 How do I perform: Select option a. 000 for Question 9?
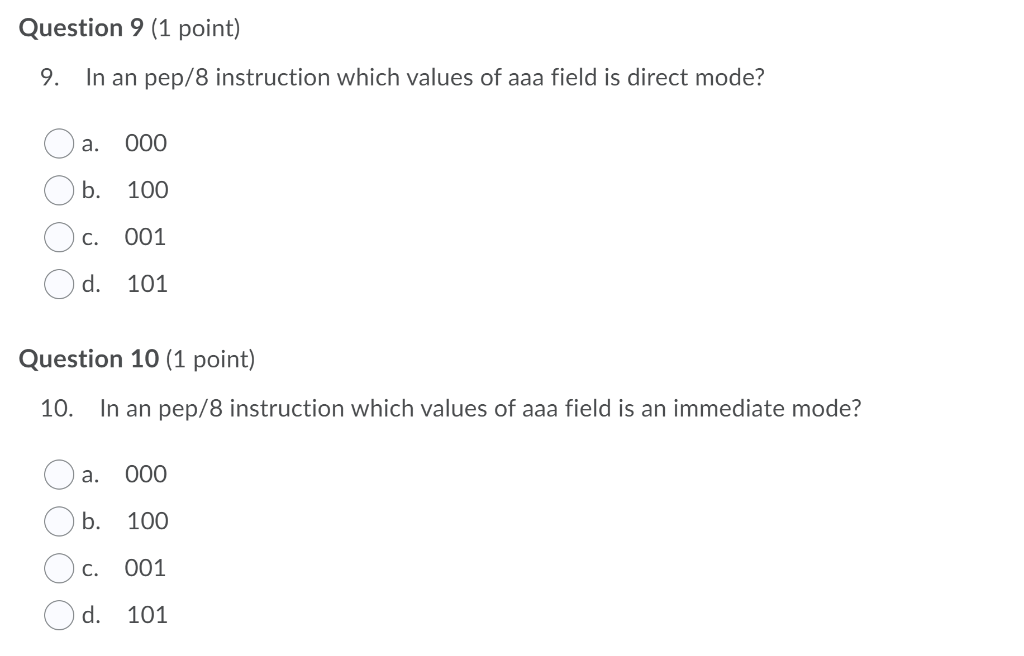tap(59, 143)
